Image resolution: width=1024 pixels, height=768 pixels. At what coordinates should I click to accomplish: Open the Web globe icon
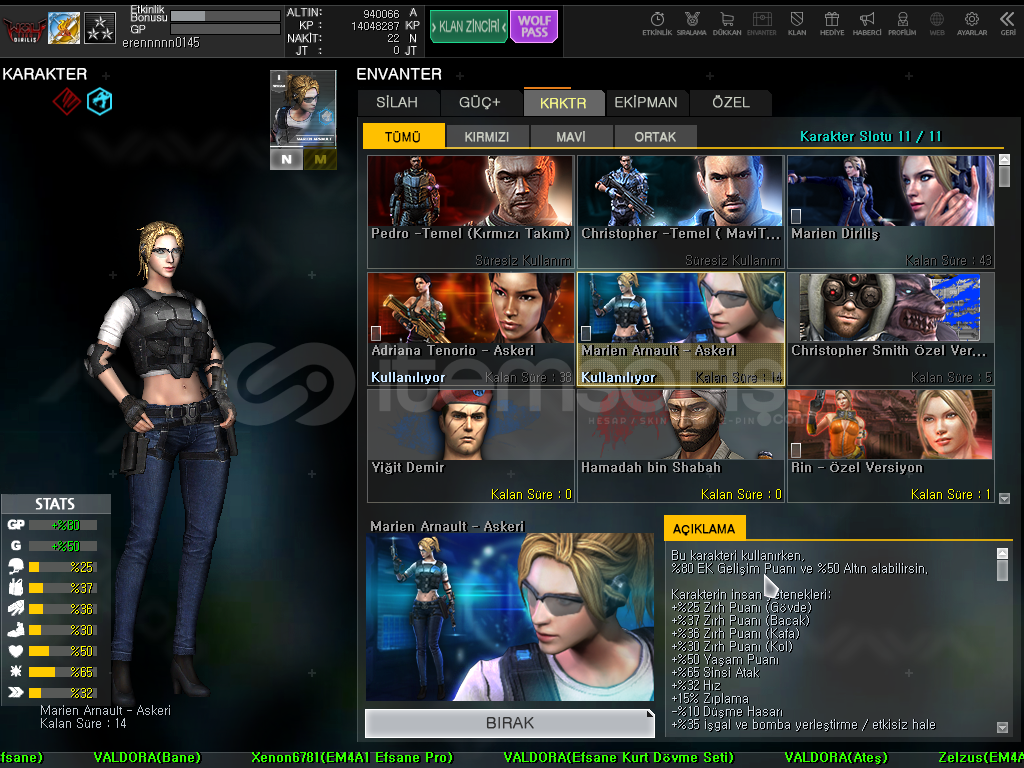[936, 24]
